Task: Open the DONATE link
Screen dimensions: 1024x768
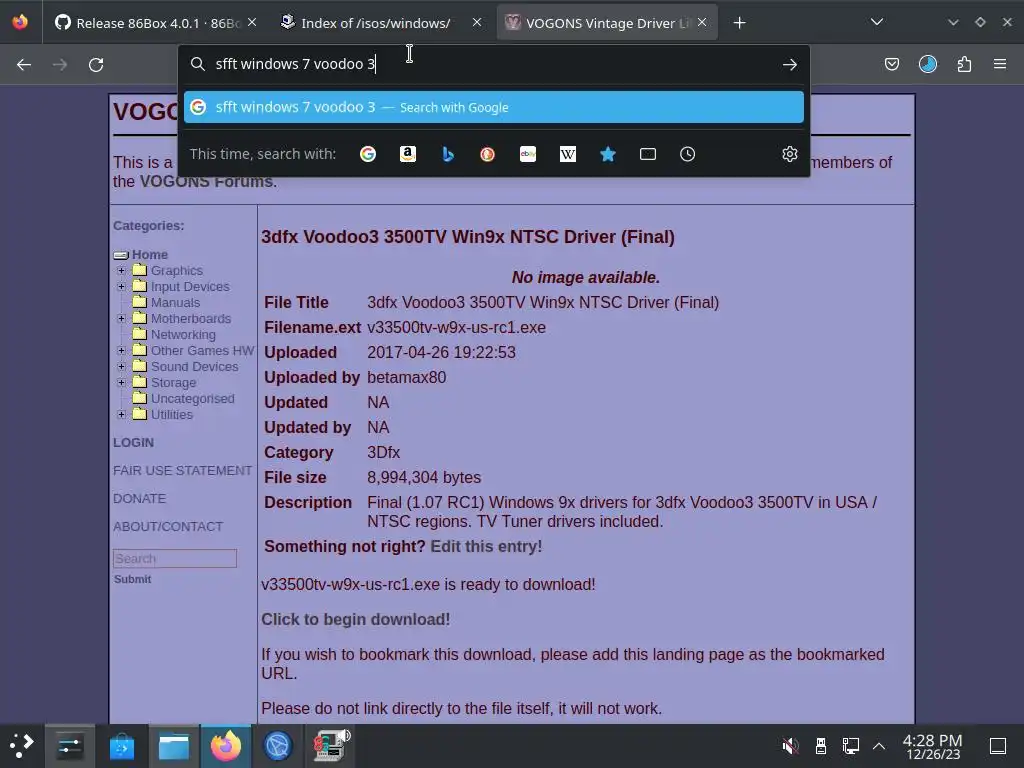Action: 139,498
